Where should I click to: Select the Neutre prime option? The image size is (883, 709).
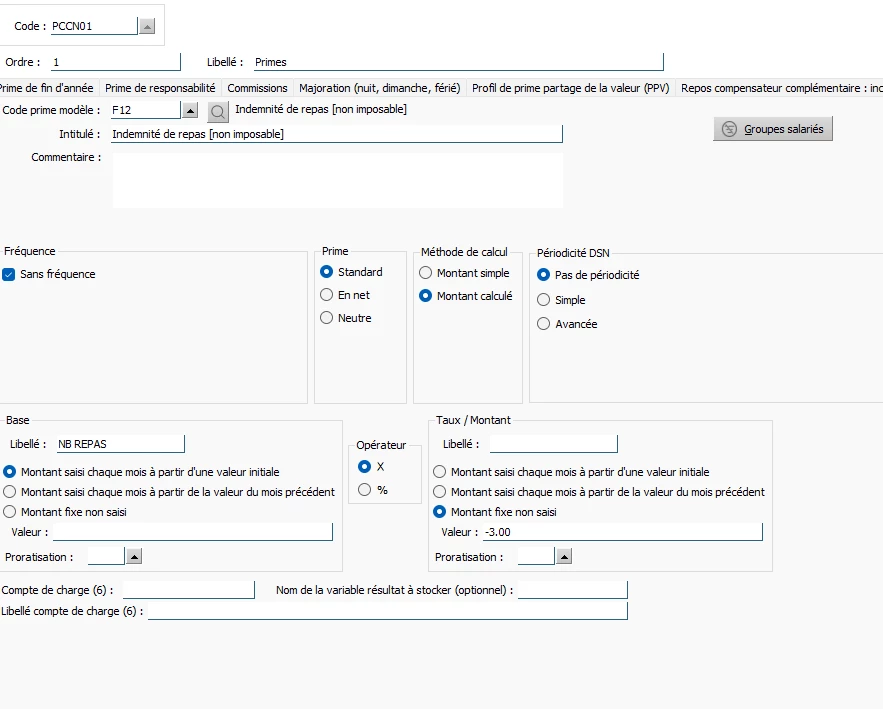[x=326, y=318]
